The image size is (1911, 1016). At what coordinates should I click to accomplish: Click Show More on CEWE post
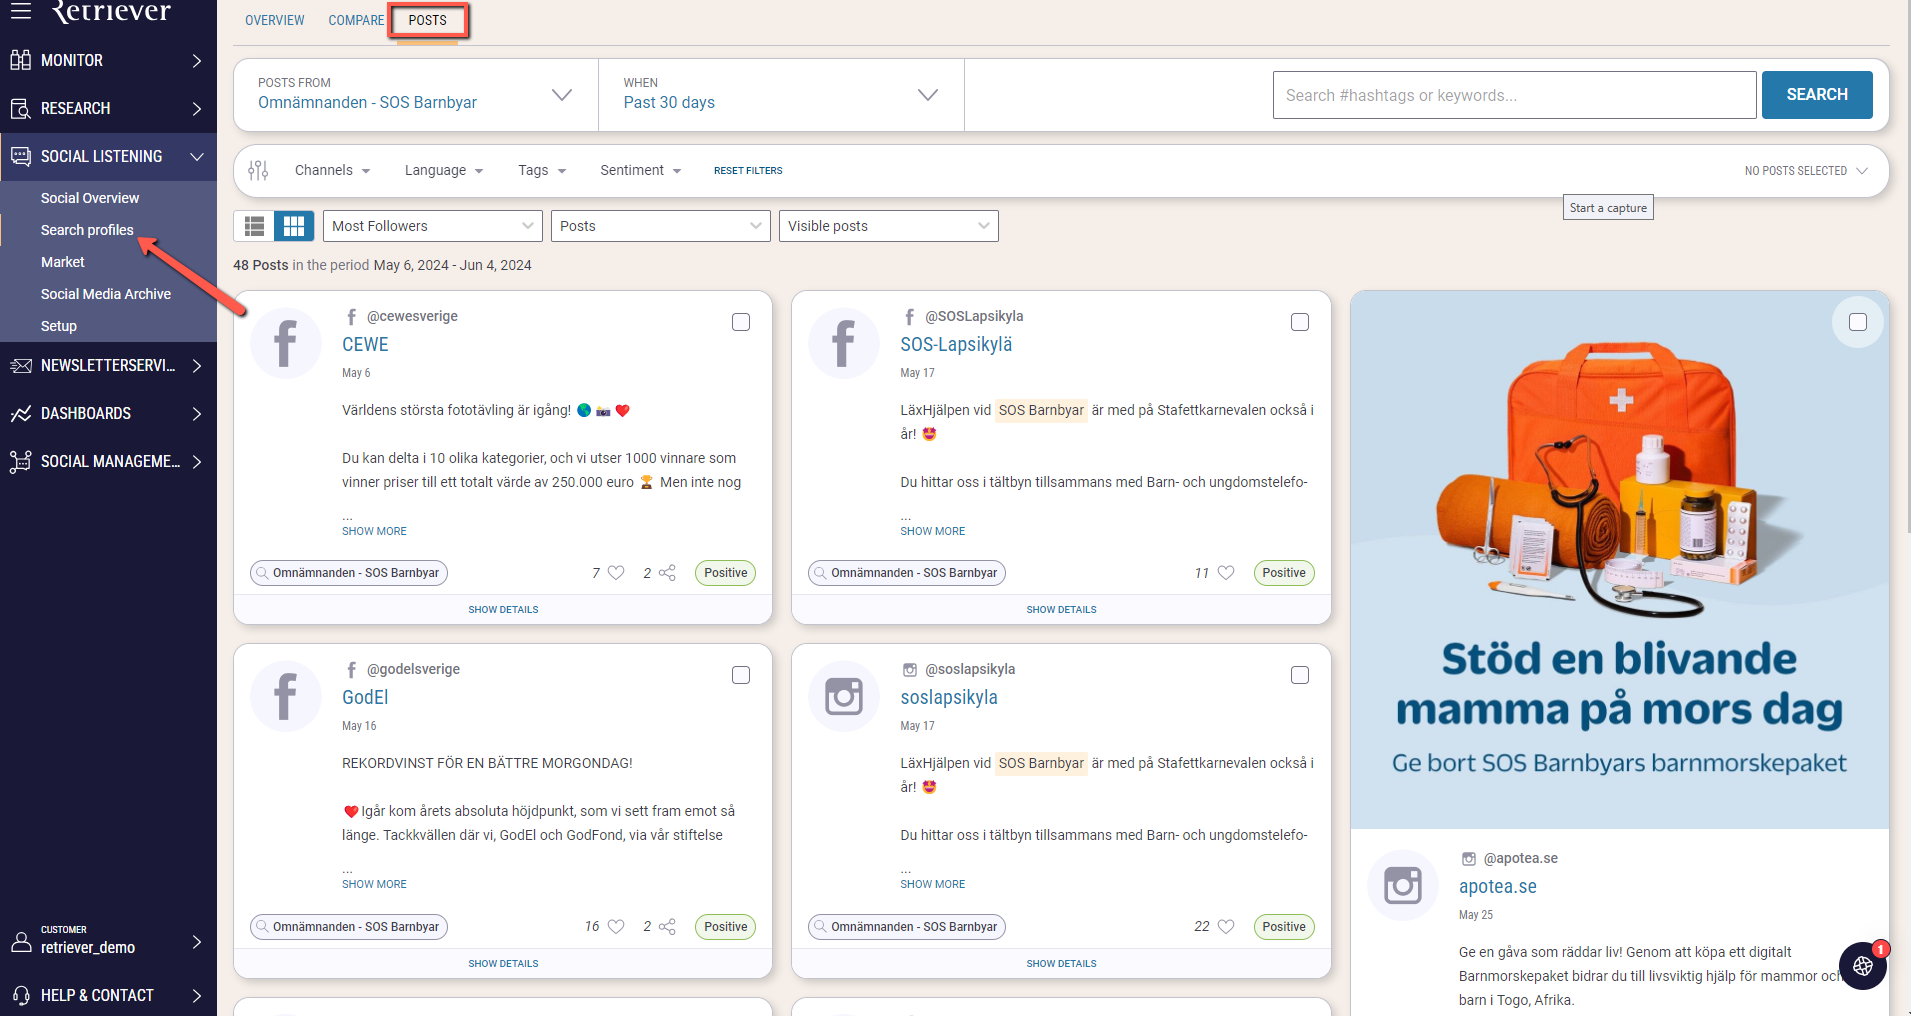(374, 531)
